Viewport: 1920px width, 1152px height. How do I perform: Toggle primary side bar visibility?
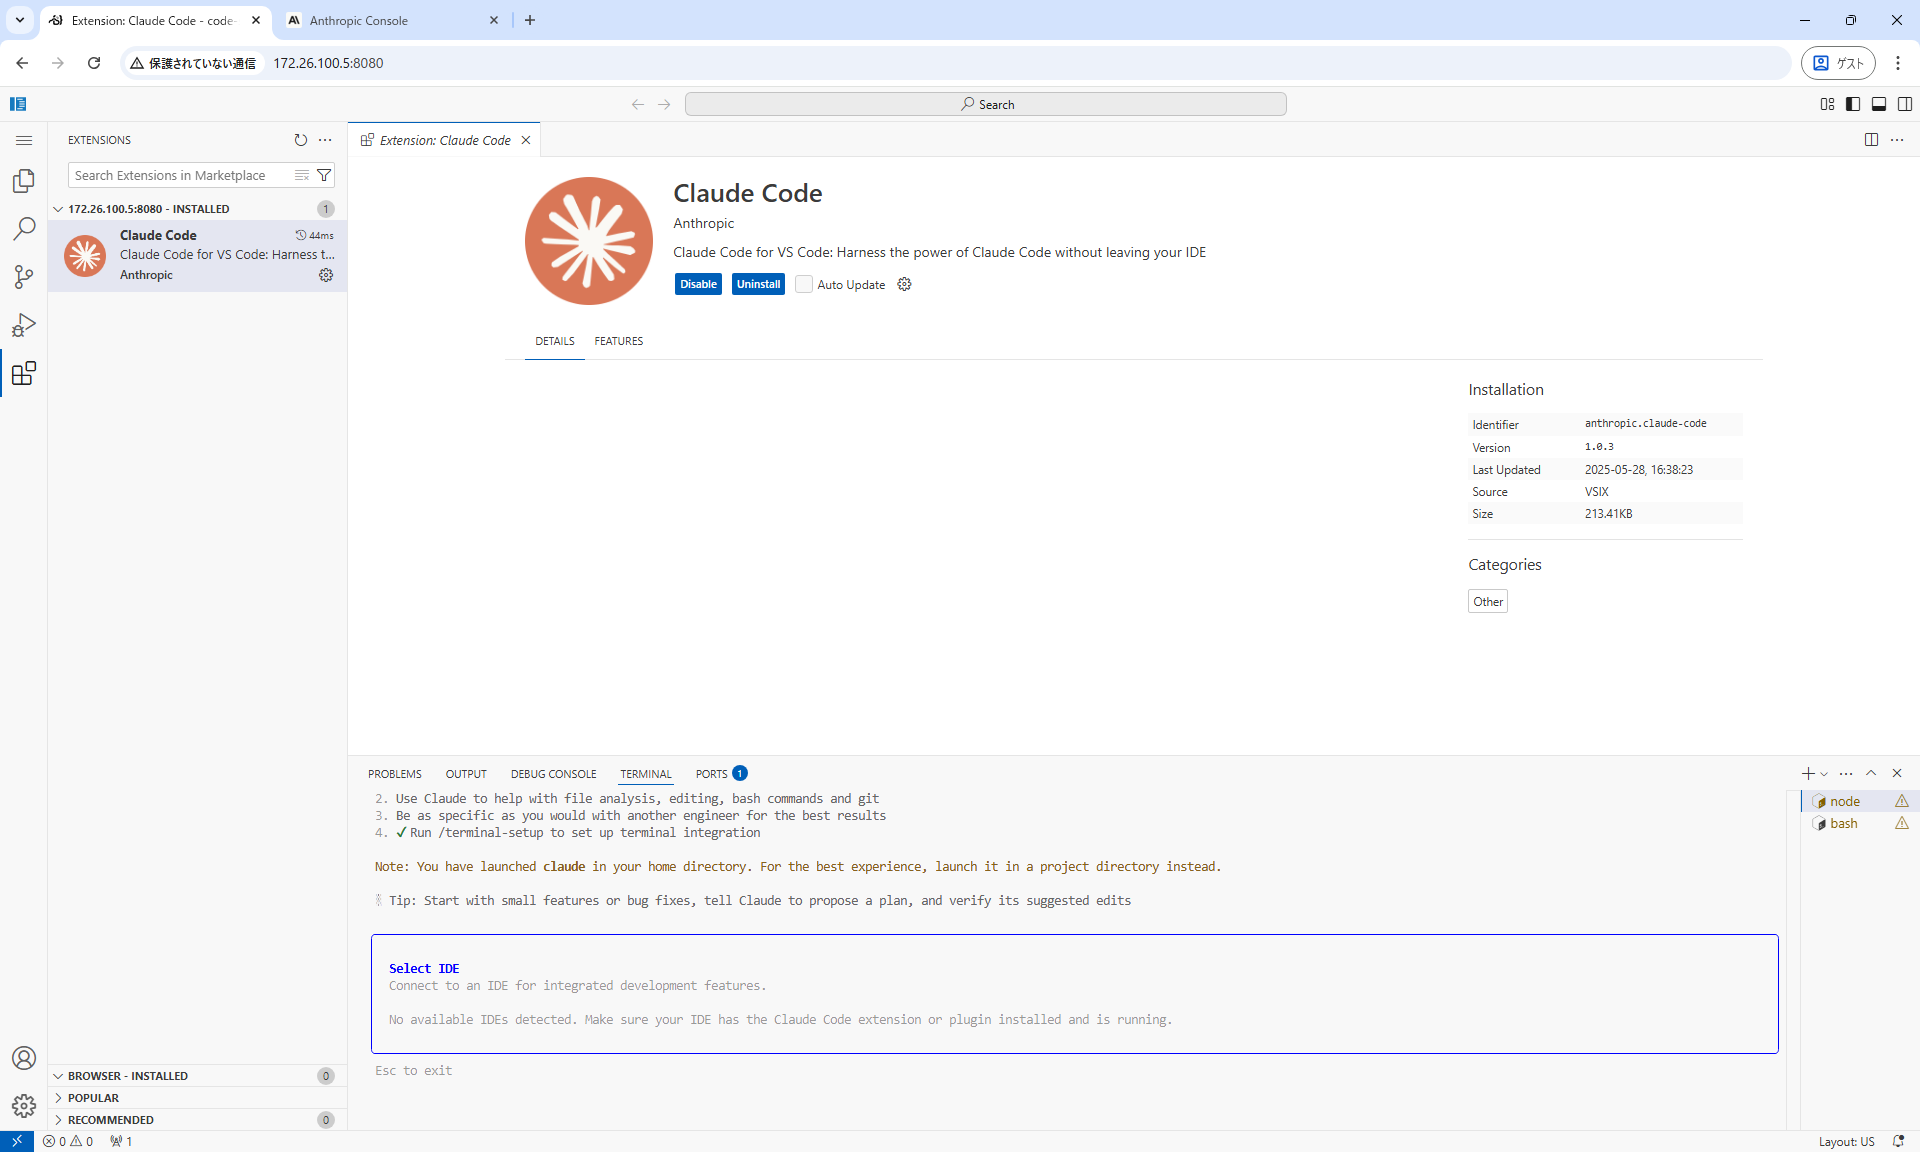tap(1853, 104)
